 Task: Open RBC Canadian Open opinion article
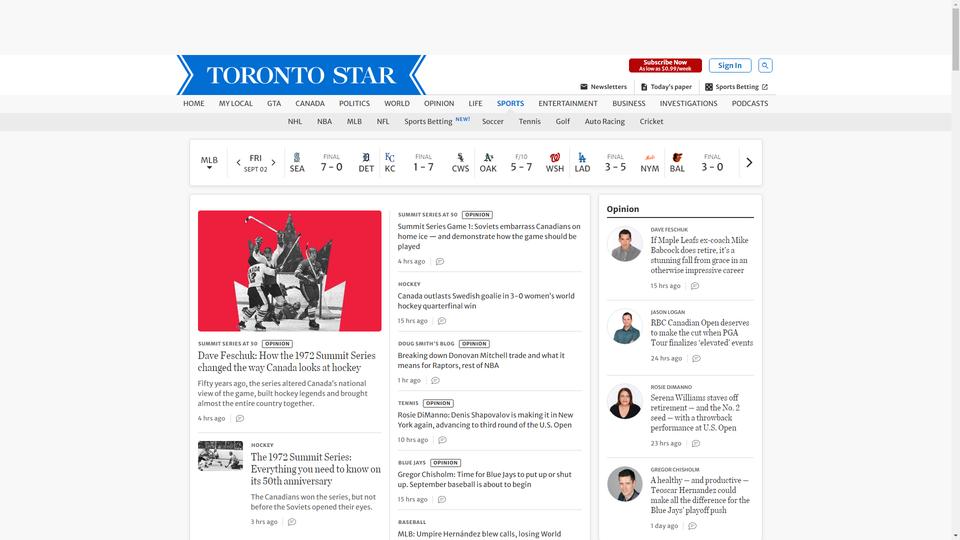point(702,332)
